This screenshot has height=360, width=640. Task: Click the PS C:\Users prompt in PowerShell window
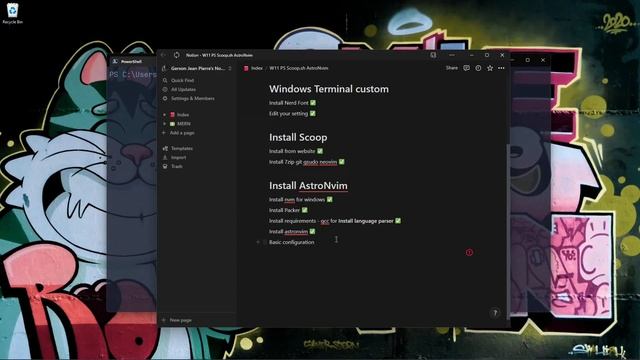click(133, 75)
